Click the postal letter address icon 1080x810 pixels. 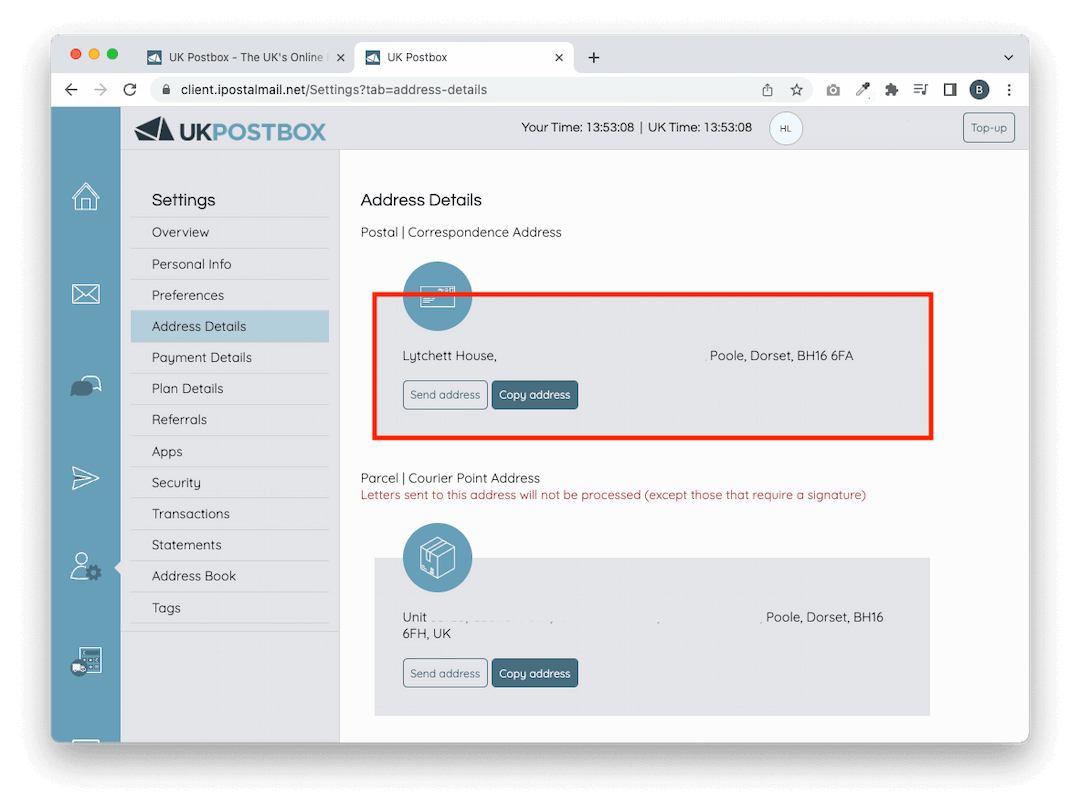pyautogui.click(x=437, y=296)
